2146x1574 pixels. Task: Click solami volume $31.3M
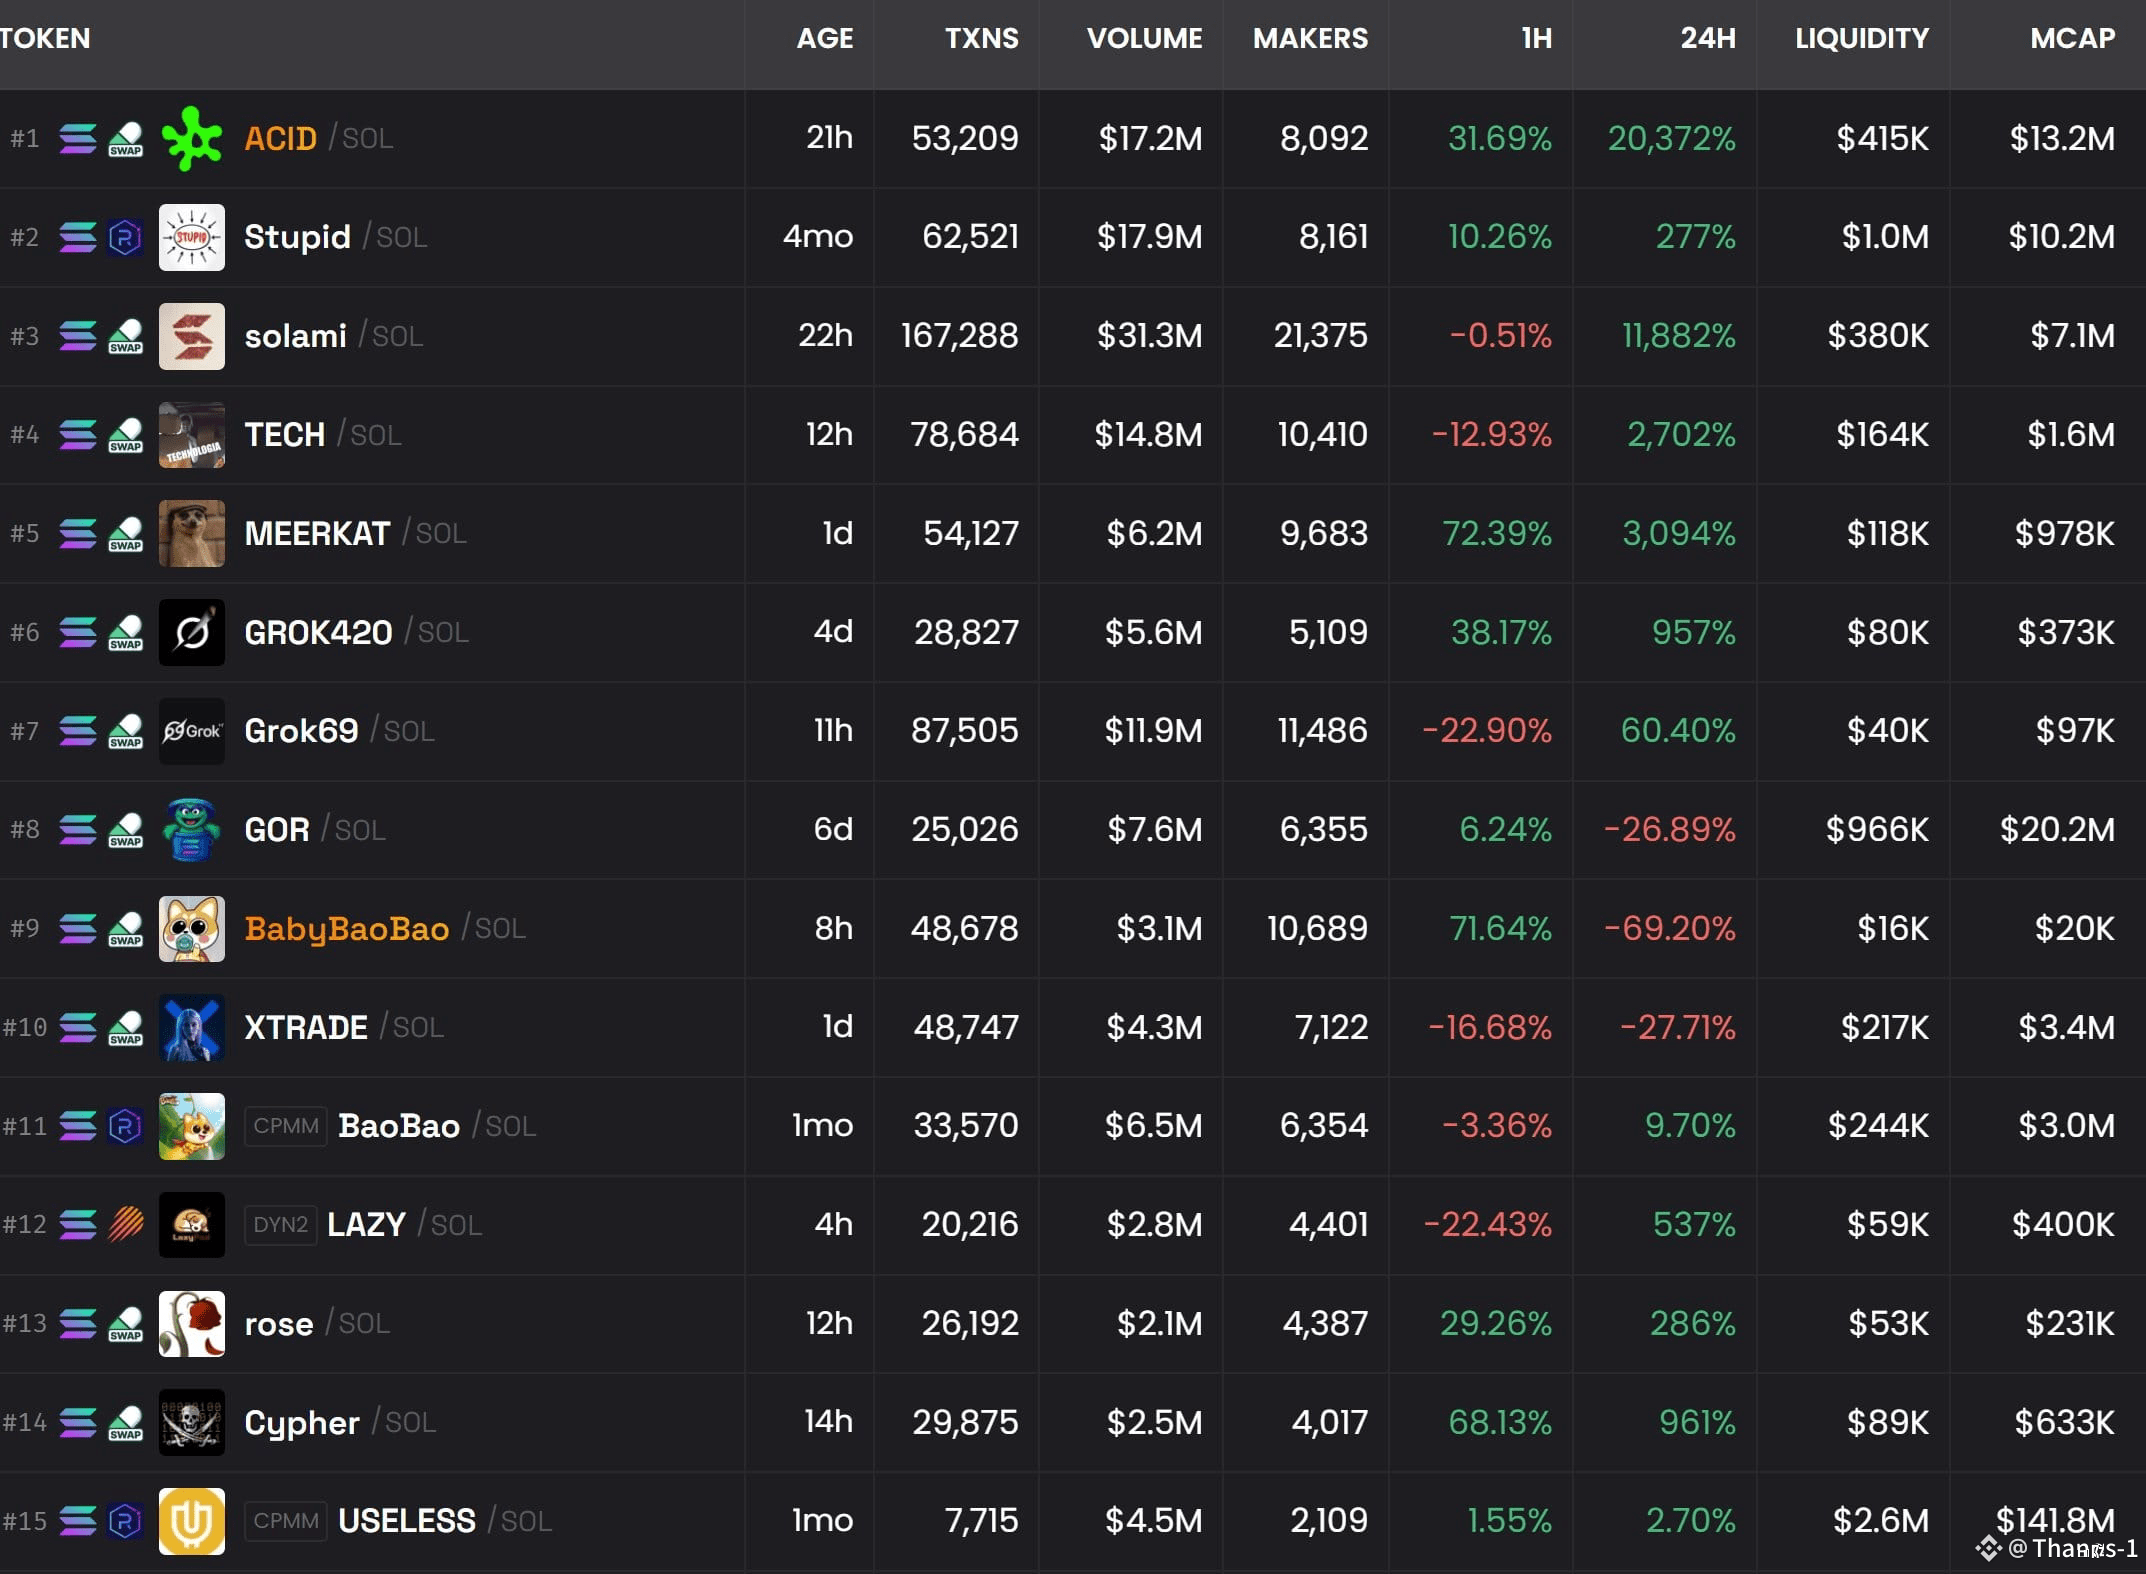click(1149, 336)
